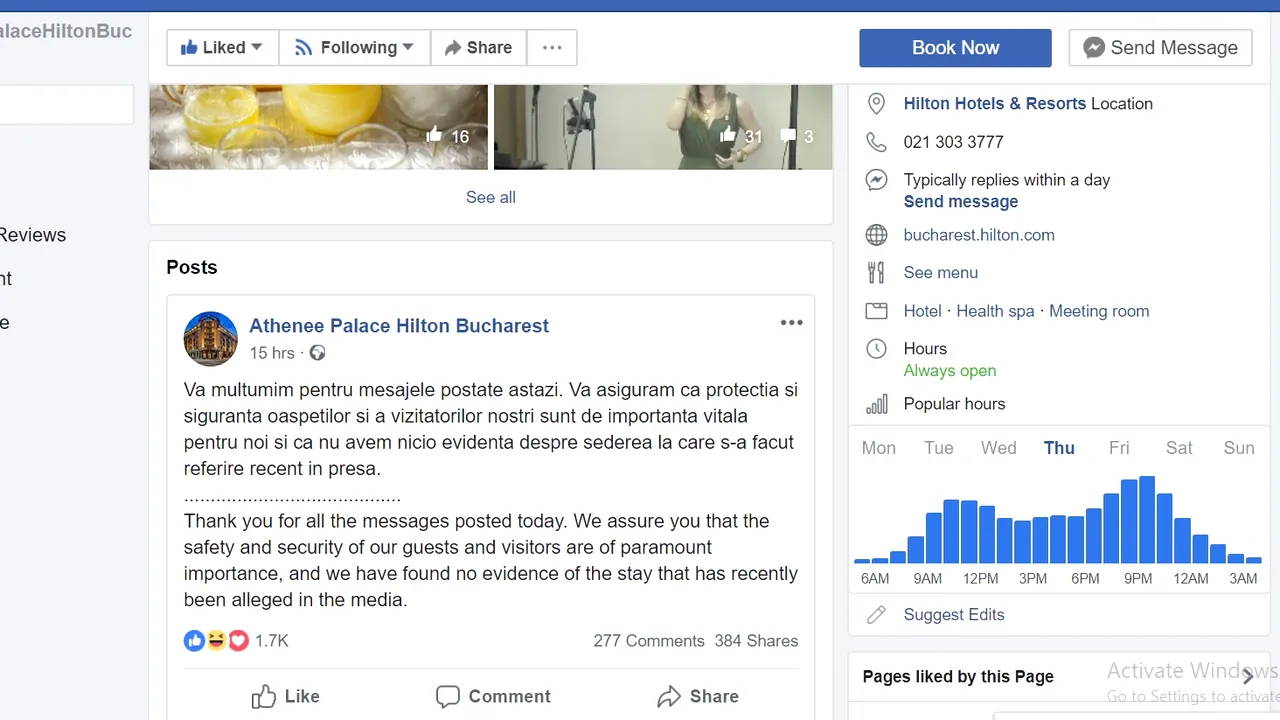The image size is (1280, 720).
Task: Open Athenee Palace Hilton Bucharest post author link
Action: pos(399,326)
